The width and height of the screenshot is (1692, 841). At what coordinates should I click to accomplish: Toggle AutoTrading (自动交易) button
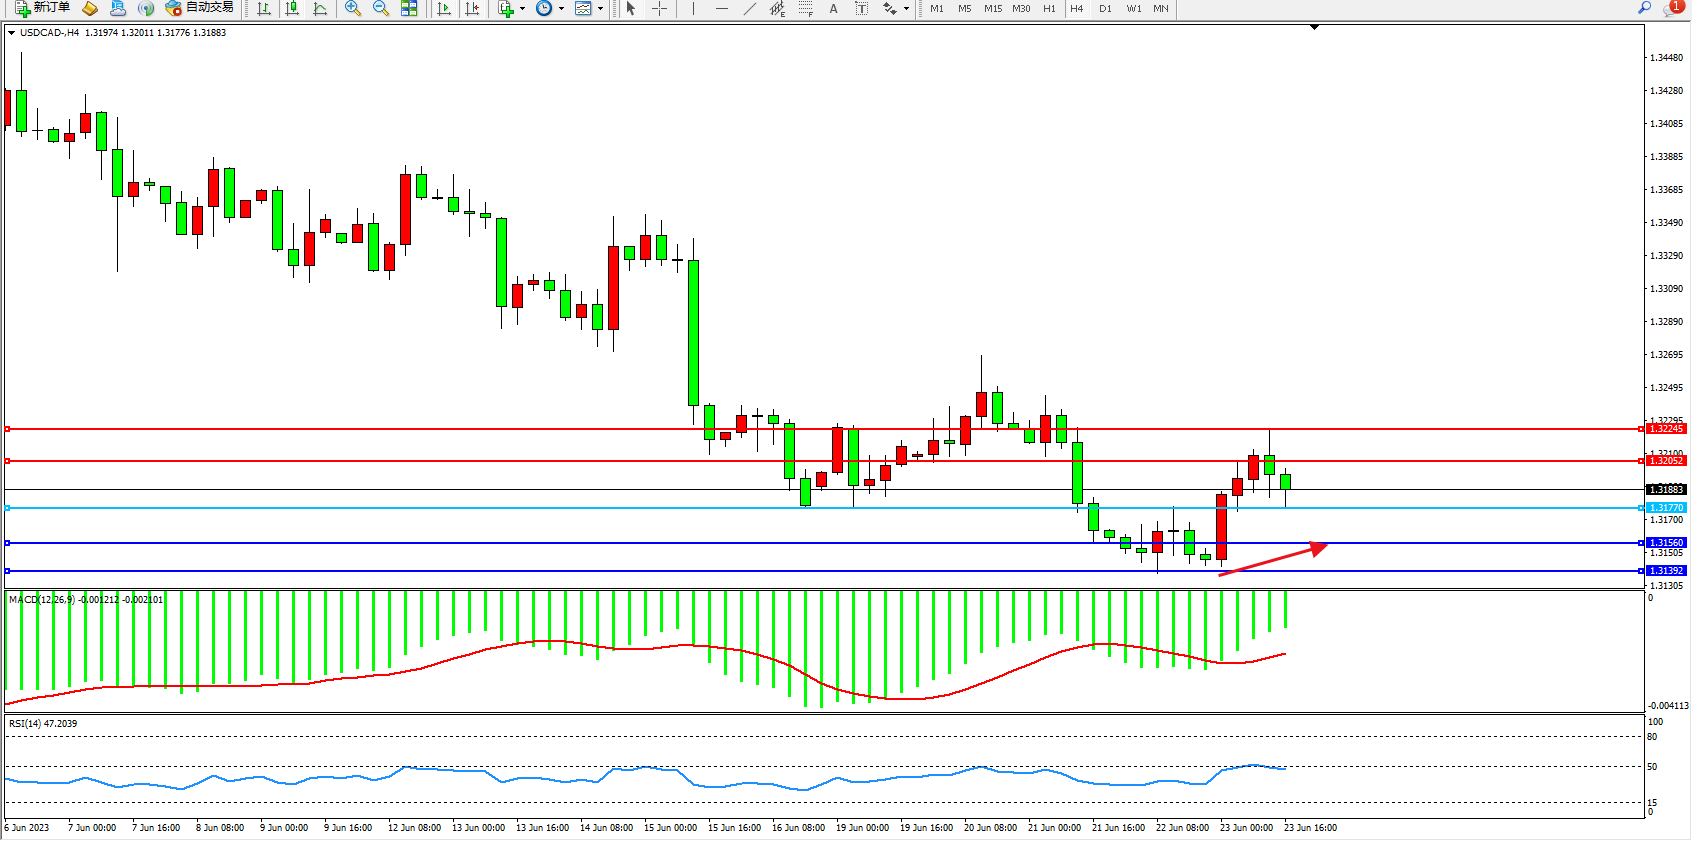tap(199, 8)
